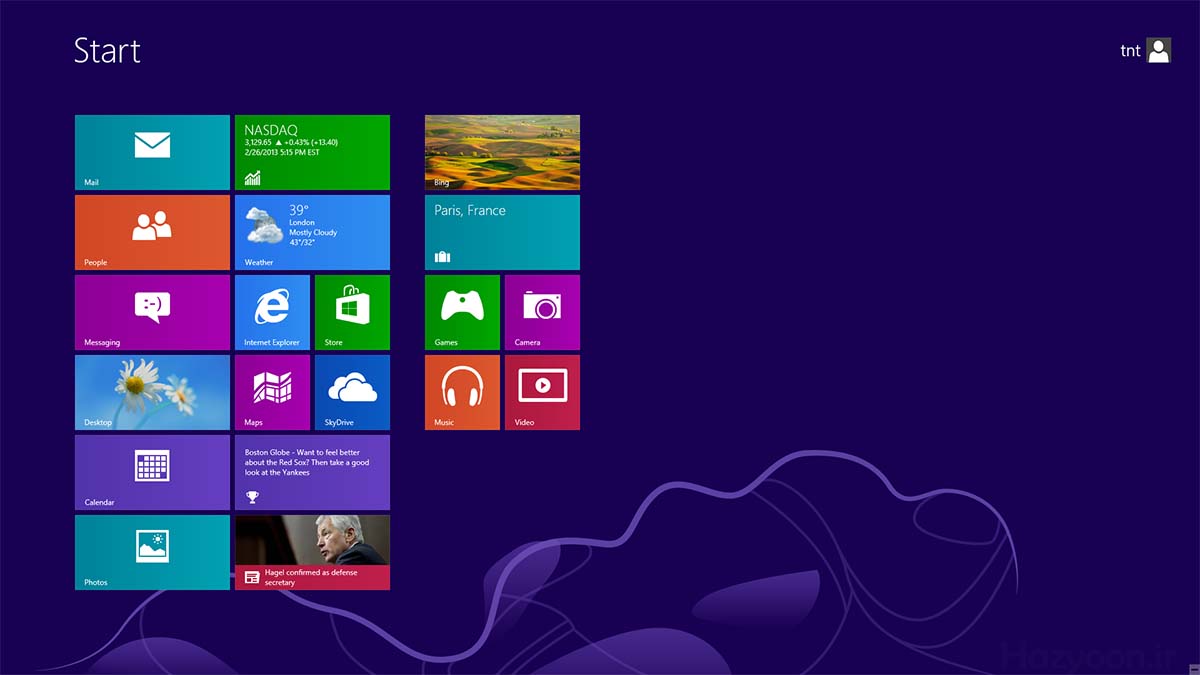Screen dimensions: 1200x675
Task: Open the Windows Store tile
Action: pyautogui.click(x=352, y=312)
